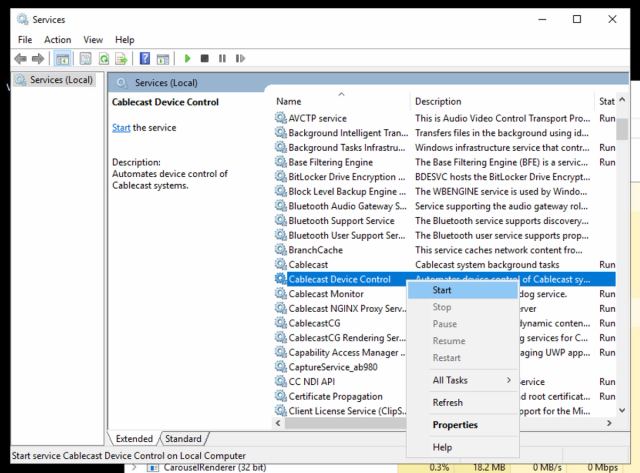This screenshot has height=473, width=640.
Task: Click the Export List toolbar icon
Action: click(x=120, y=59)
